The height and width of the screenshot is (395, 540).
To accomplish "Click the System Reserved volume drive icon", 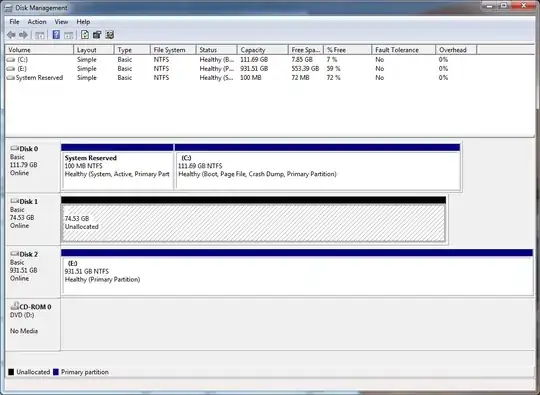I will pyautogui.click(x=11, y=78).
